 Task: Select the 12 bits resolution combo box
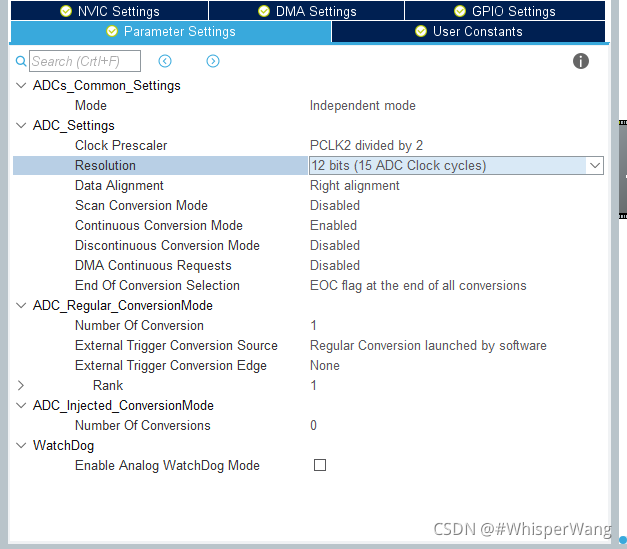(456, 165)
